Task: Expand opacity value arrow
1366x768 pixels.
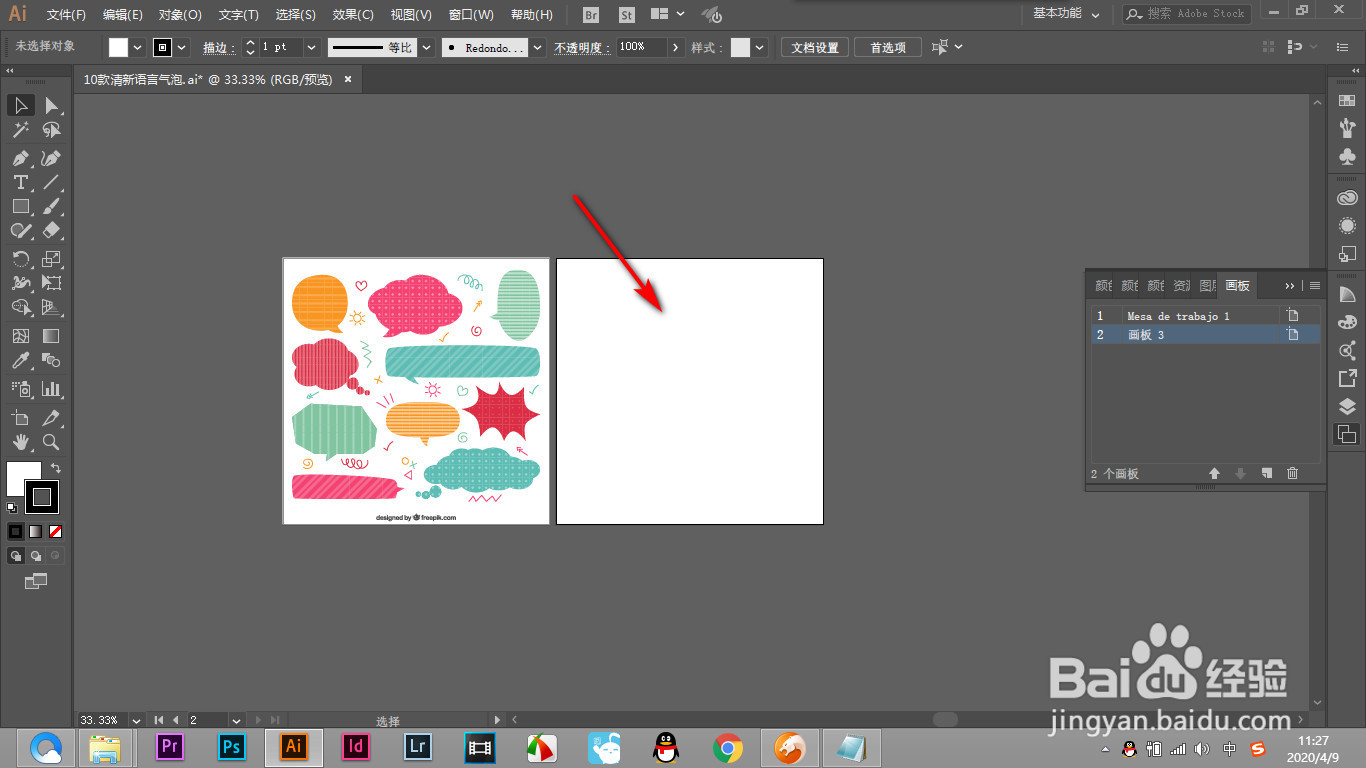Action: pos(676,47)
